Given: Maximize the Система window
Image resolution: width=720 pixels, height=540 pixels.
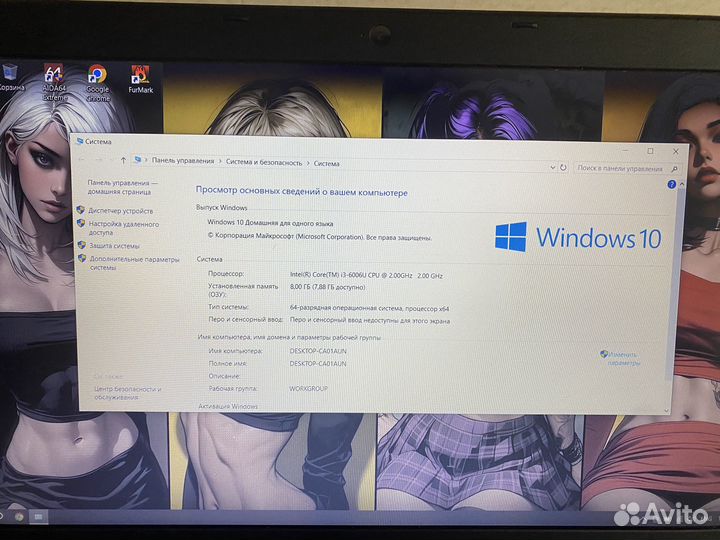Looking at the screenshot, I should 650,151.
